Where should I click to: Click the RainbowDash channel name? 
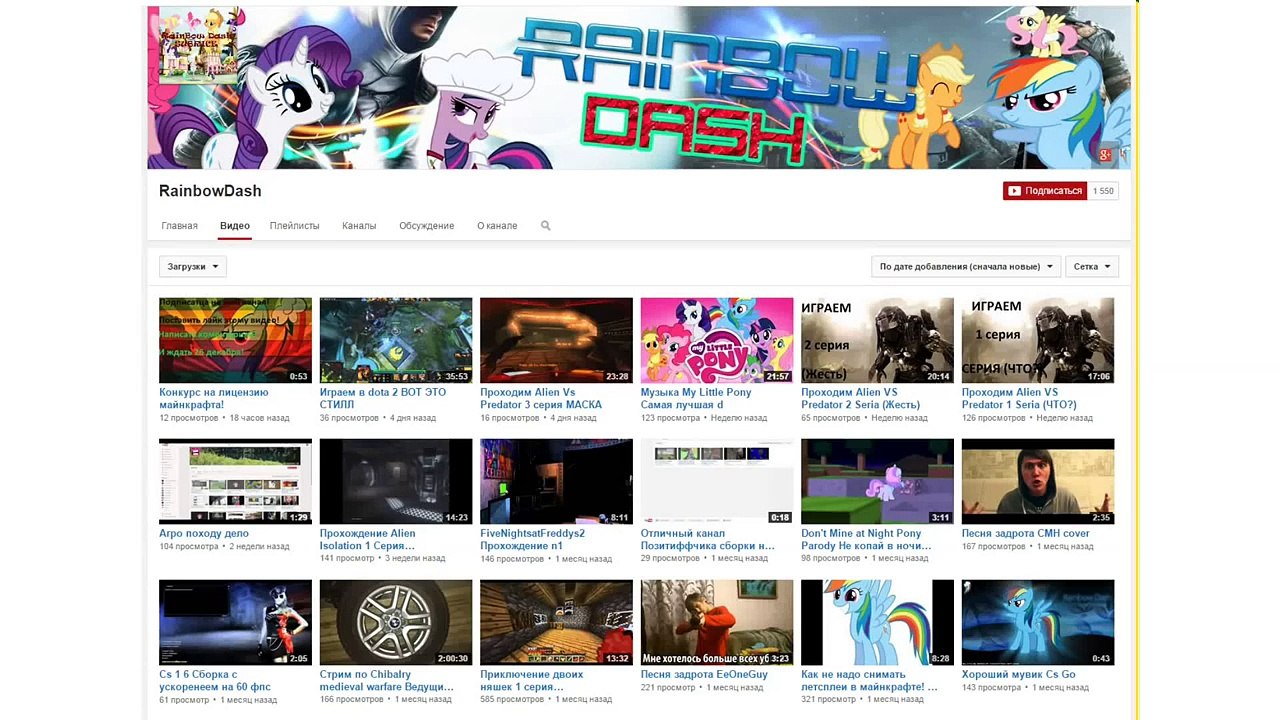click(210, 191)
